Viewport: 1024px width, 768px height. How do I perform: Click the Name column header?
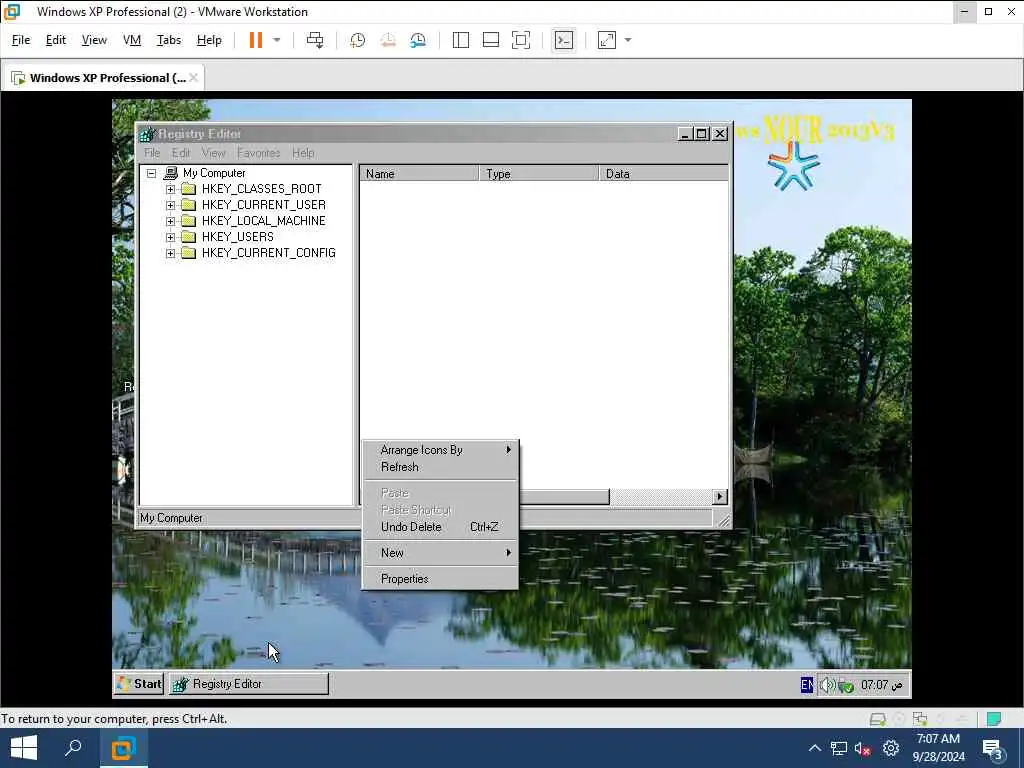(x=419, y=174)
